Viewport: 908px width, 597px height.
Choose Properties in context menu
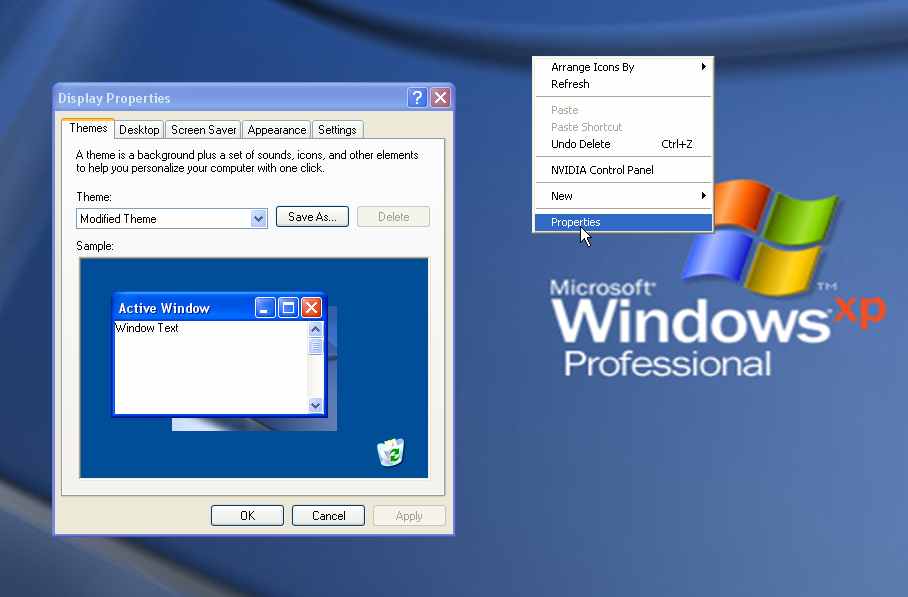tap(623, 222)
